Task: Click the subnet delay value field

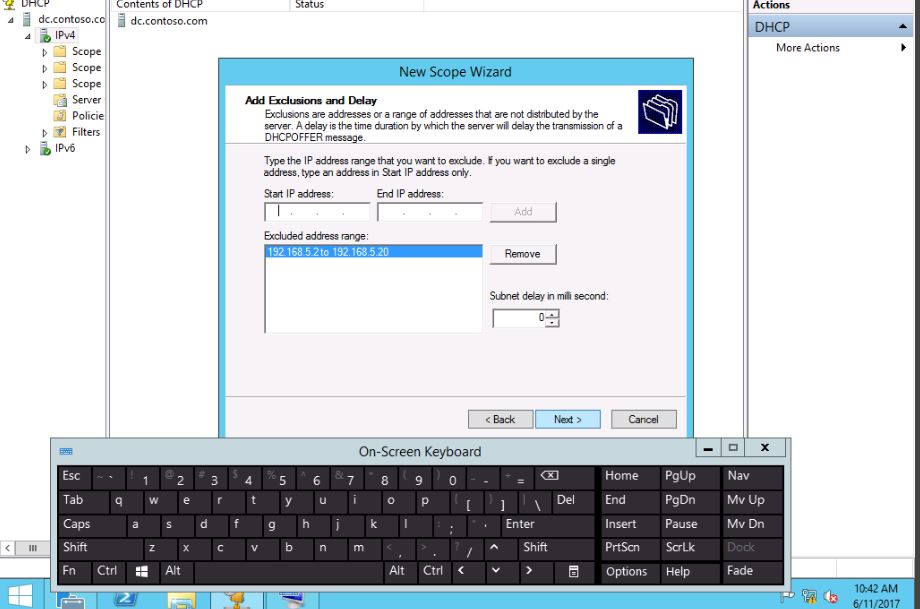Action: click(x=519, y=318)
